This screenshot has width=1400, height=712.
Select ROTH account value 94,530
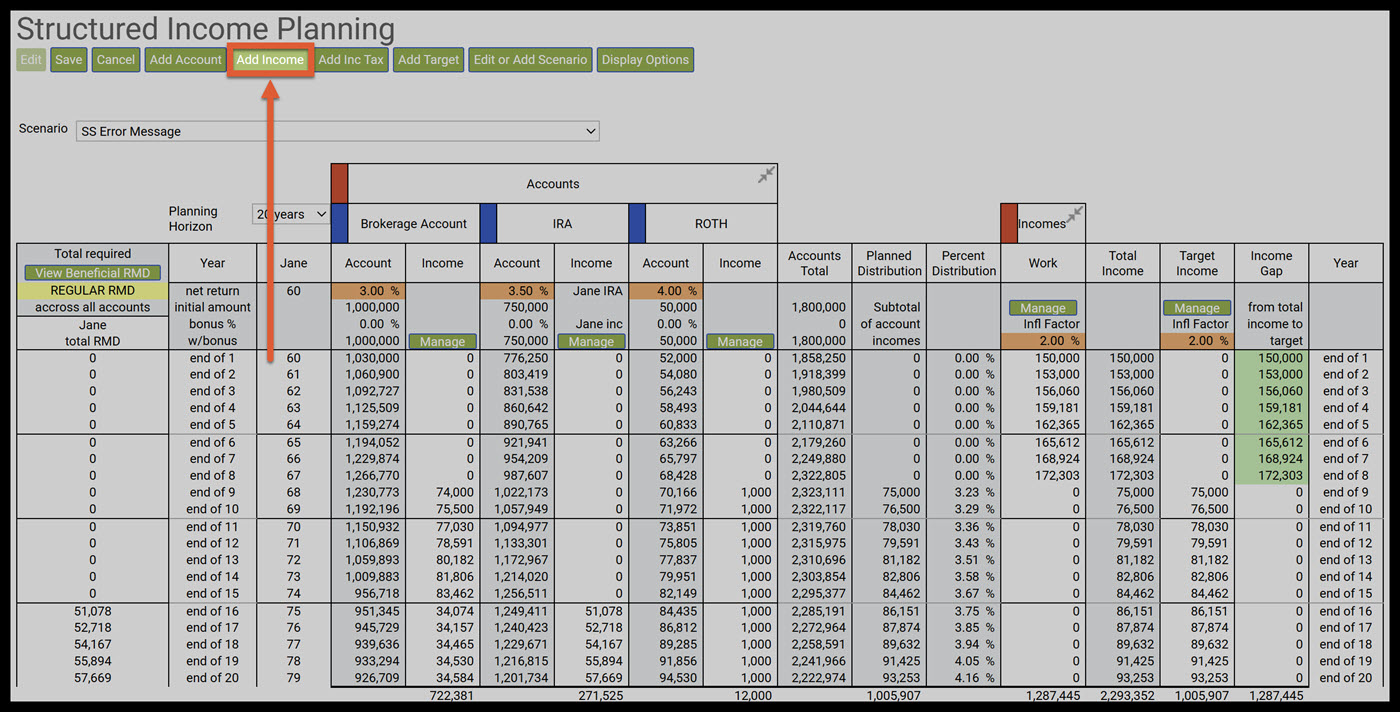[678, 678]
